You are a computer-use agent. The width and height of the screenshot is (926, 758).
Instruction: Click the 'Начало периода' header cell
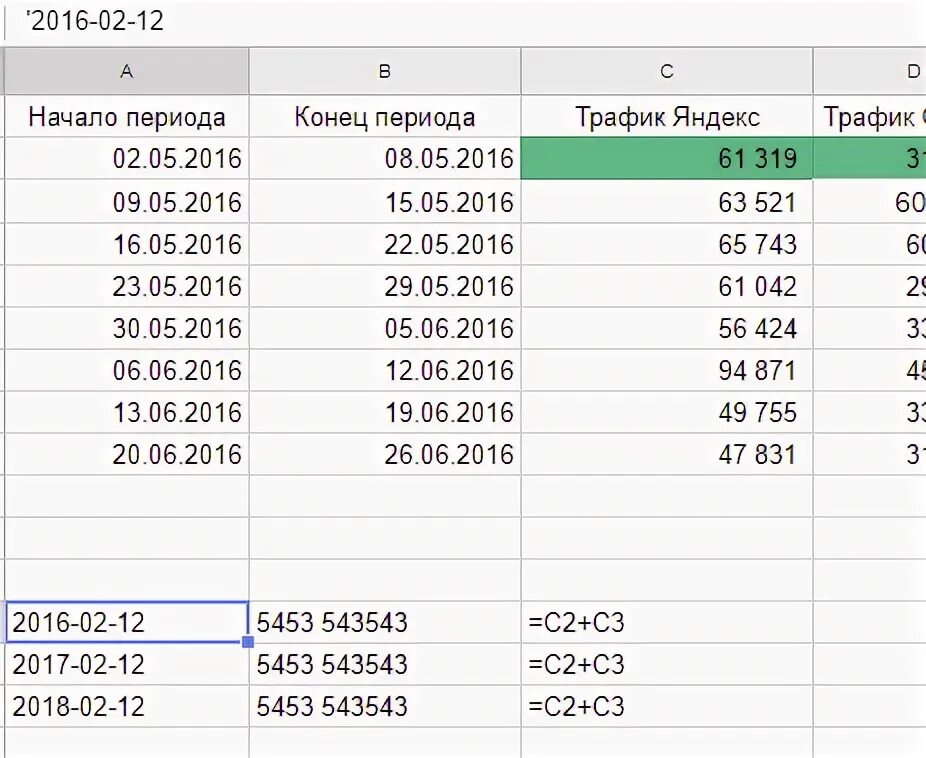pos(126,116)
